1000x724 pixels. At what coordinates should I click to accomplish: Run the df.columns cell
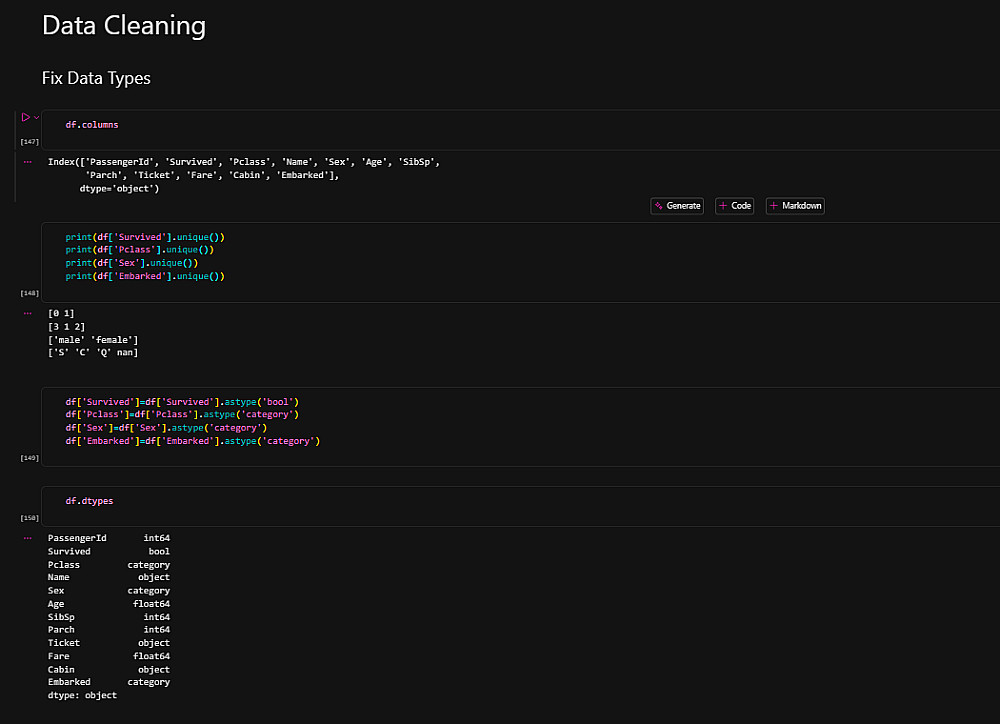pyautogui.click(x=25, y=117)
